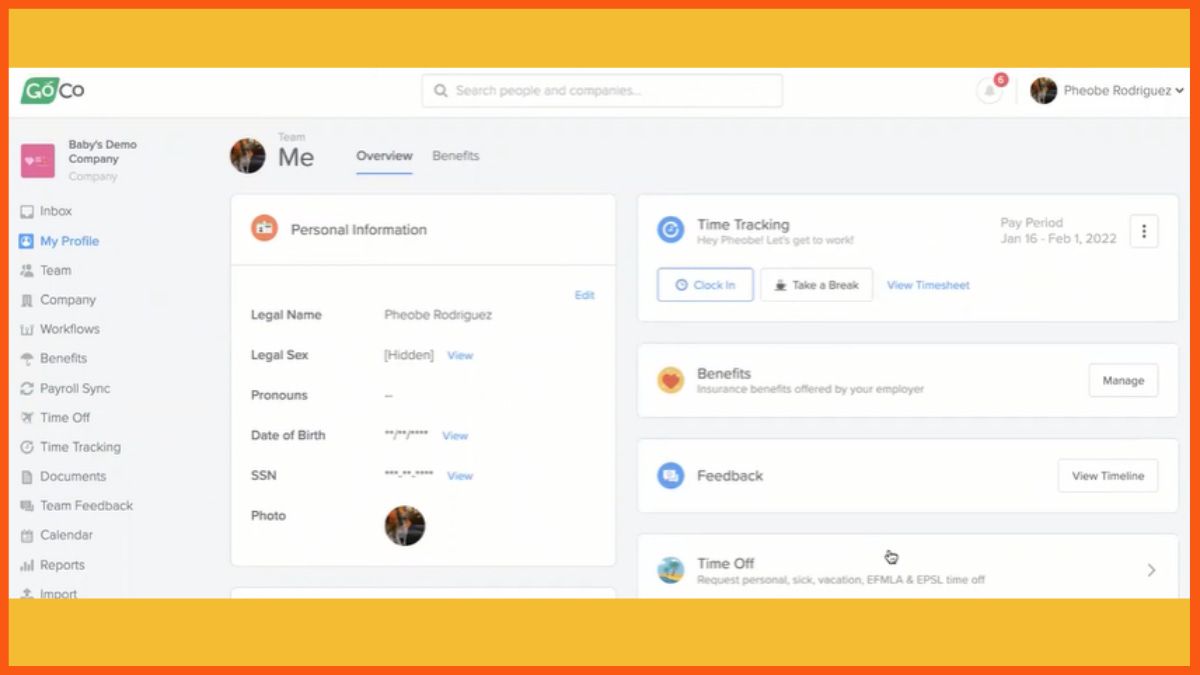Click the notification bell icon
This screenshot has height=675, width=1200.
click(989, 91)
